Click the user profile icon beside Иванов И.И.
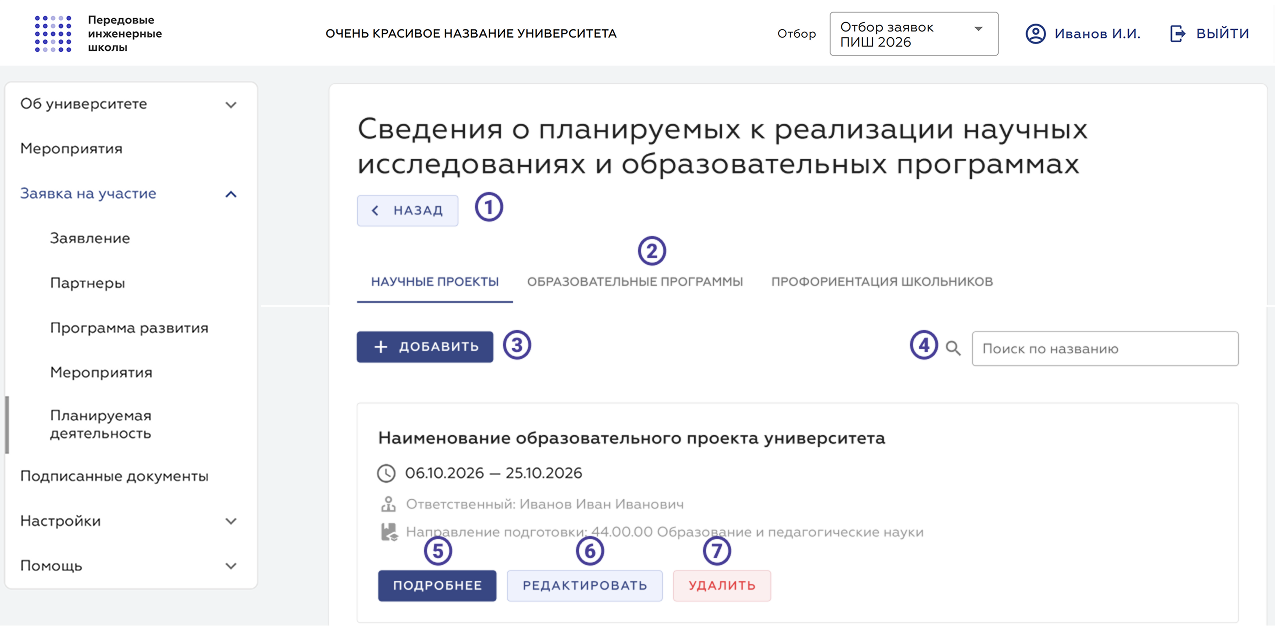 pyautogui.click(x=1036, y=34)
